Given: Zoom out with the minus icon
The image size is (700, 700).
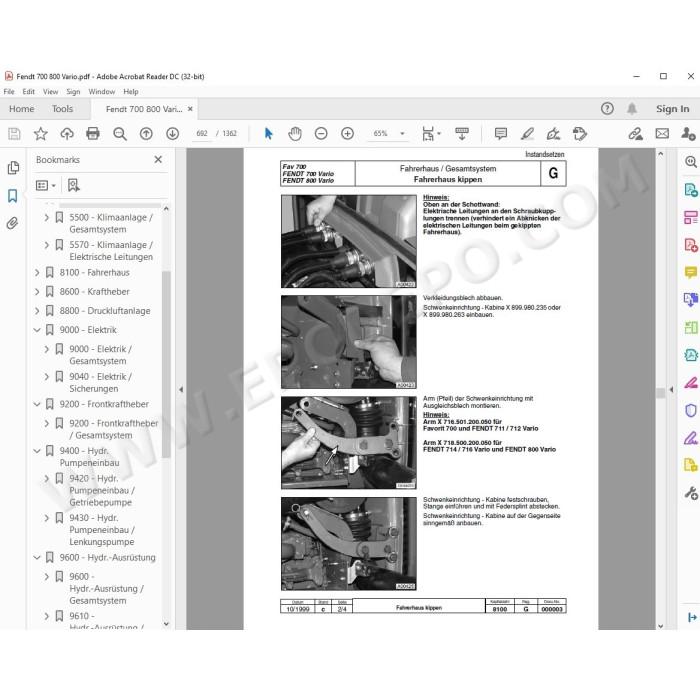Looking at the screenshot, I should click(321, 133).
